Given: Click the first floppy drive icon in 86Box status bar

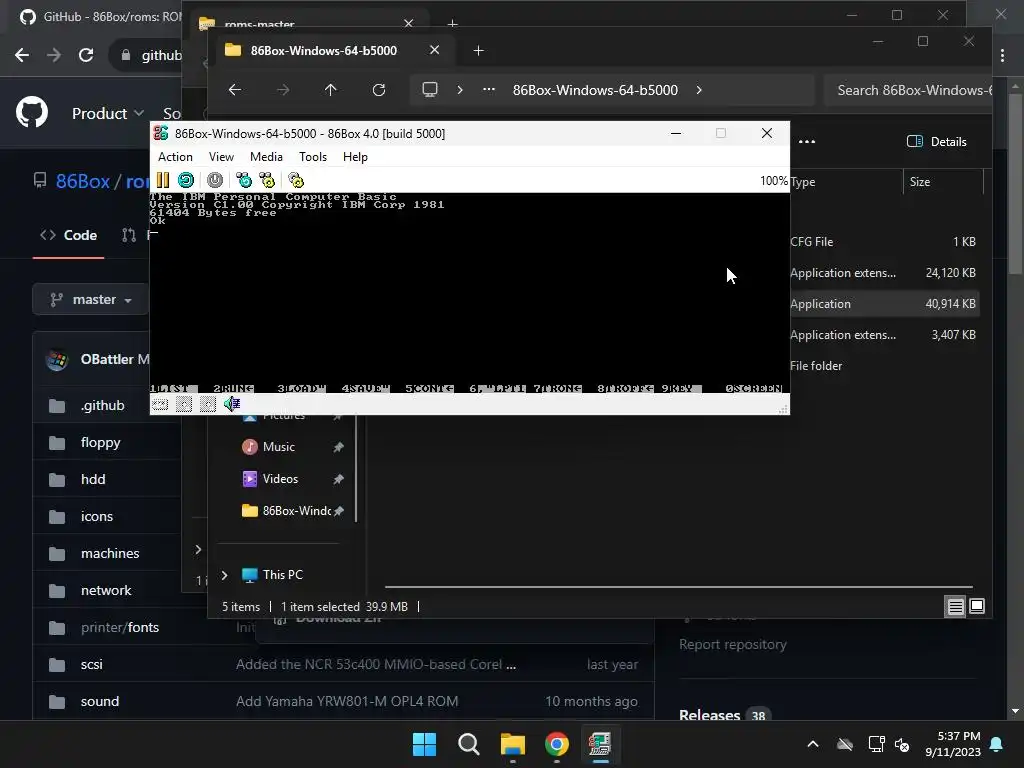Looking at the screenshot, I should 184,404.
